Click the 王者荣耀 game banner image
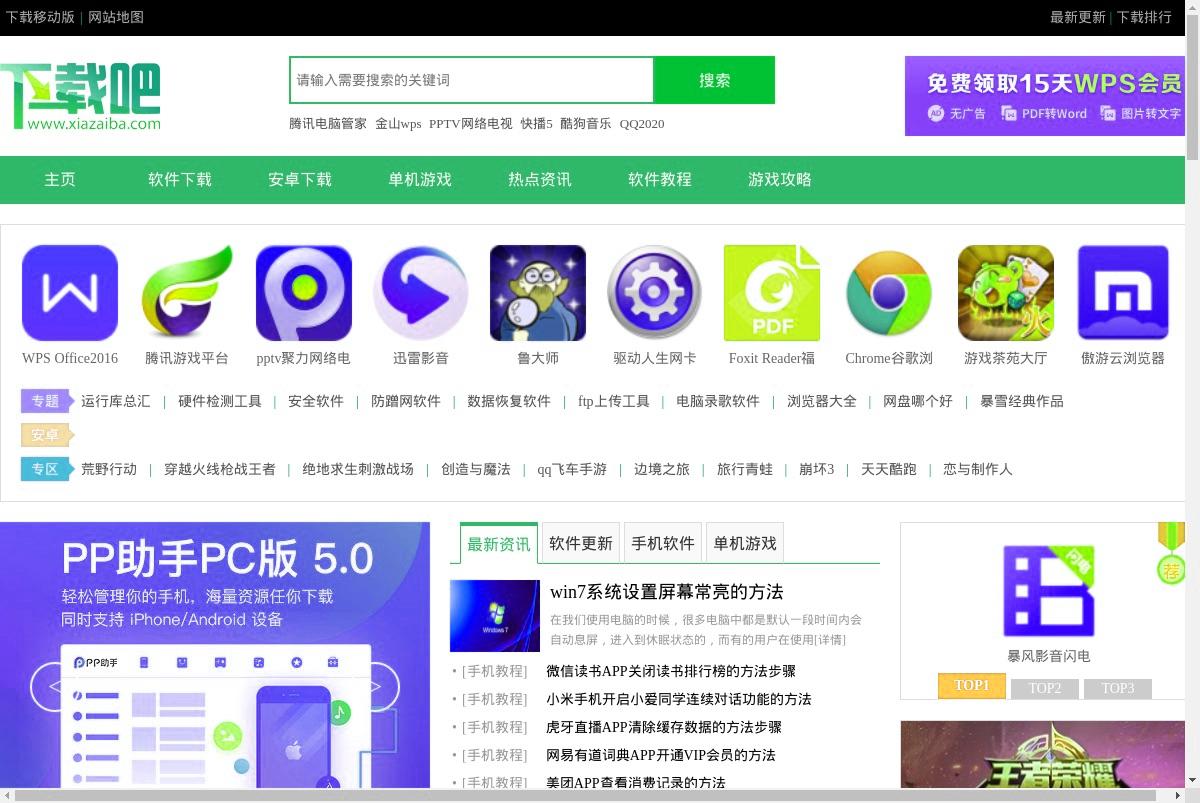Viewport: 1200px width, 803px height. [x=1042, y=754]
